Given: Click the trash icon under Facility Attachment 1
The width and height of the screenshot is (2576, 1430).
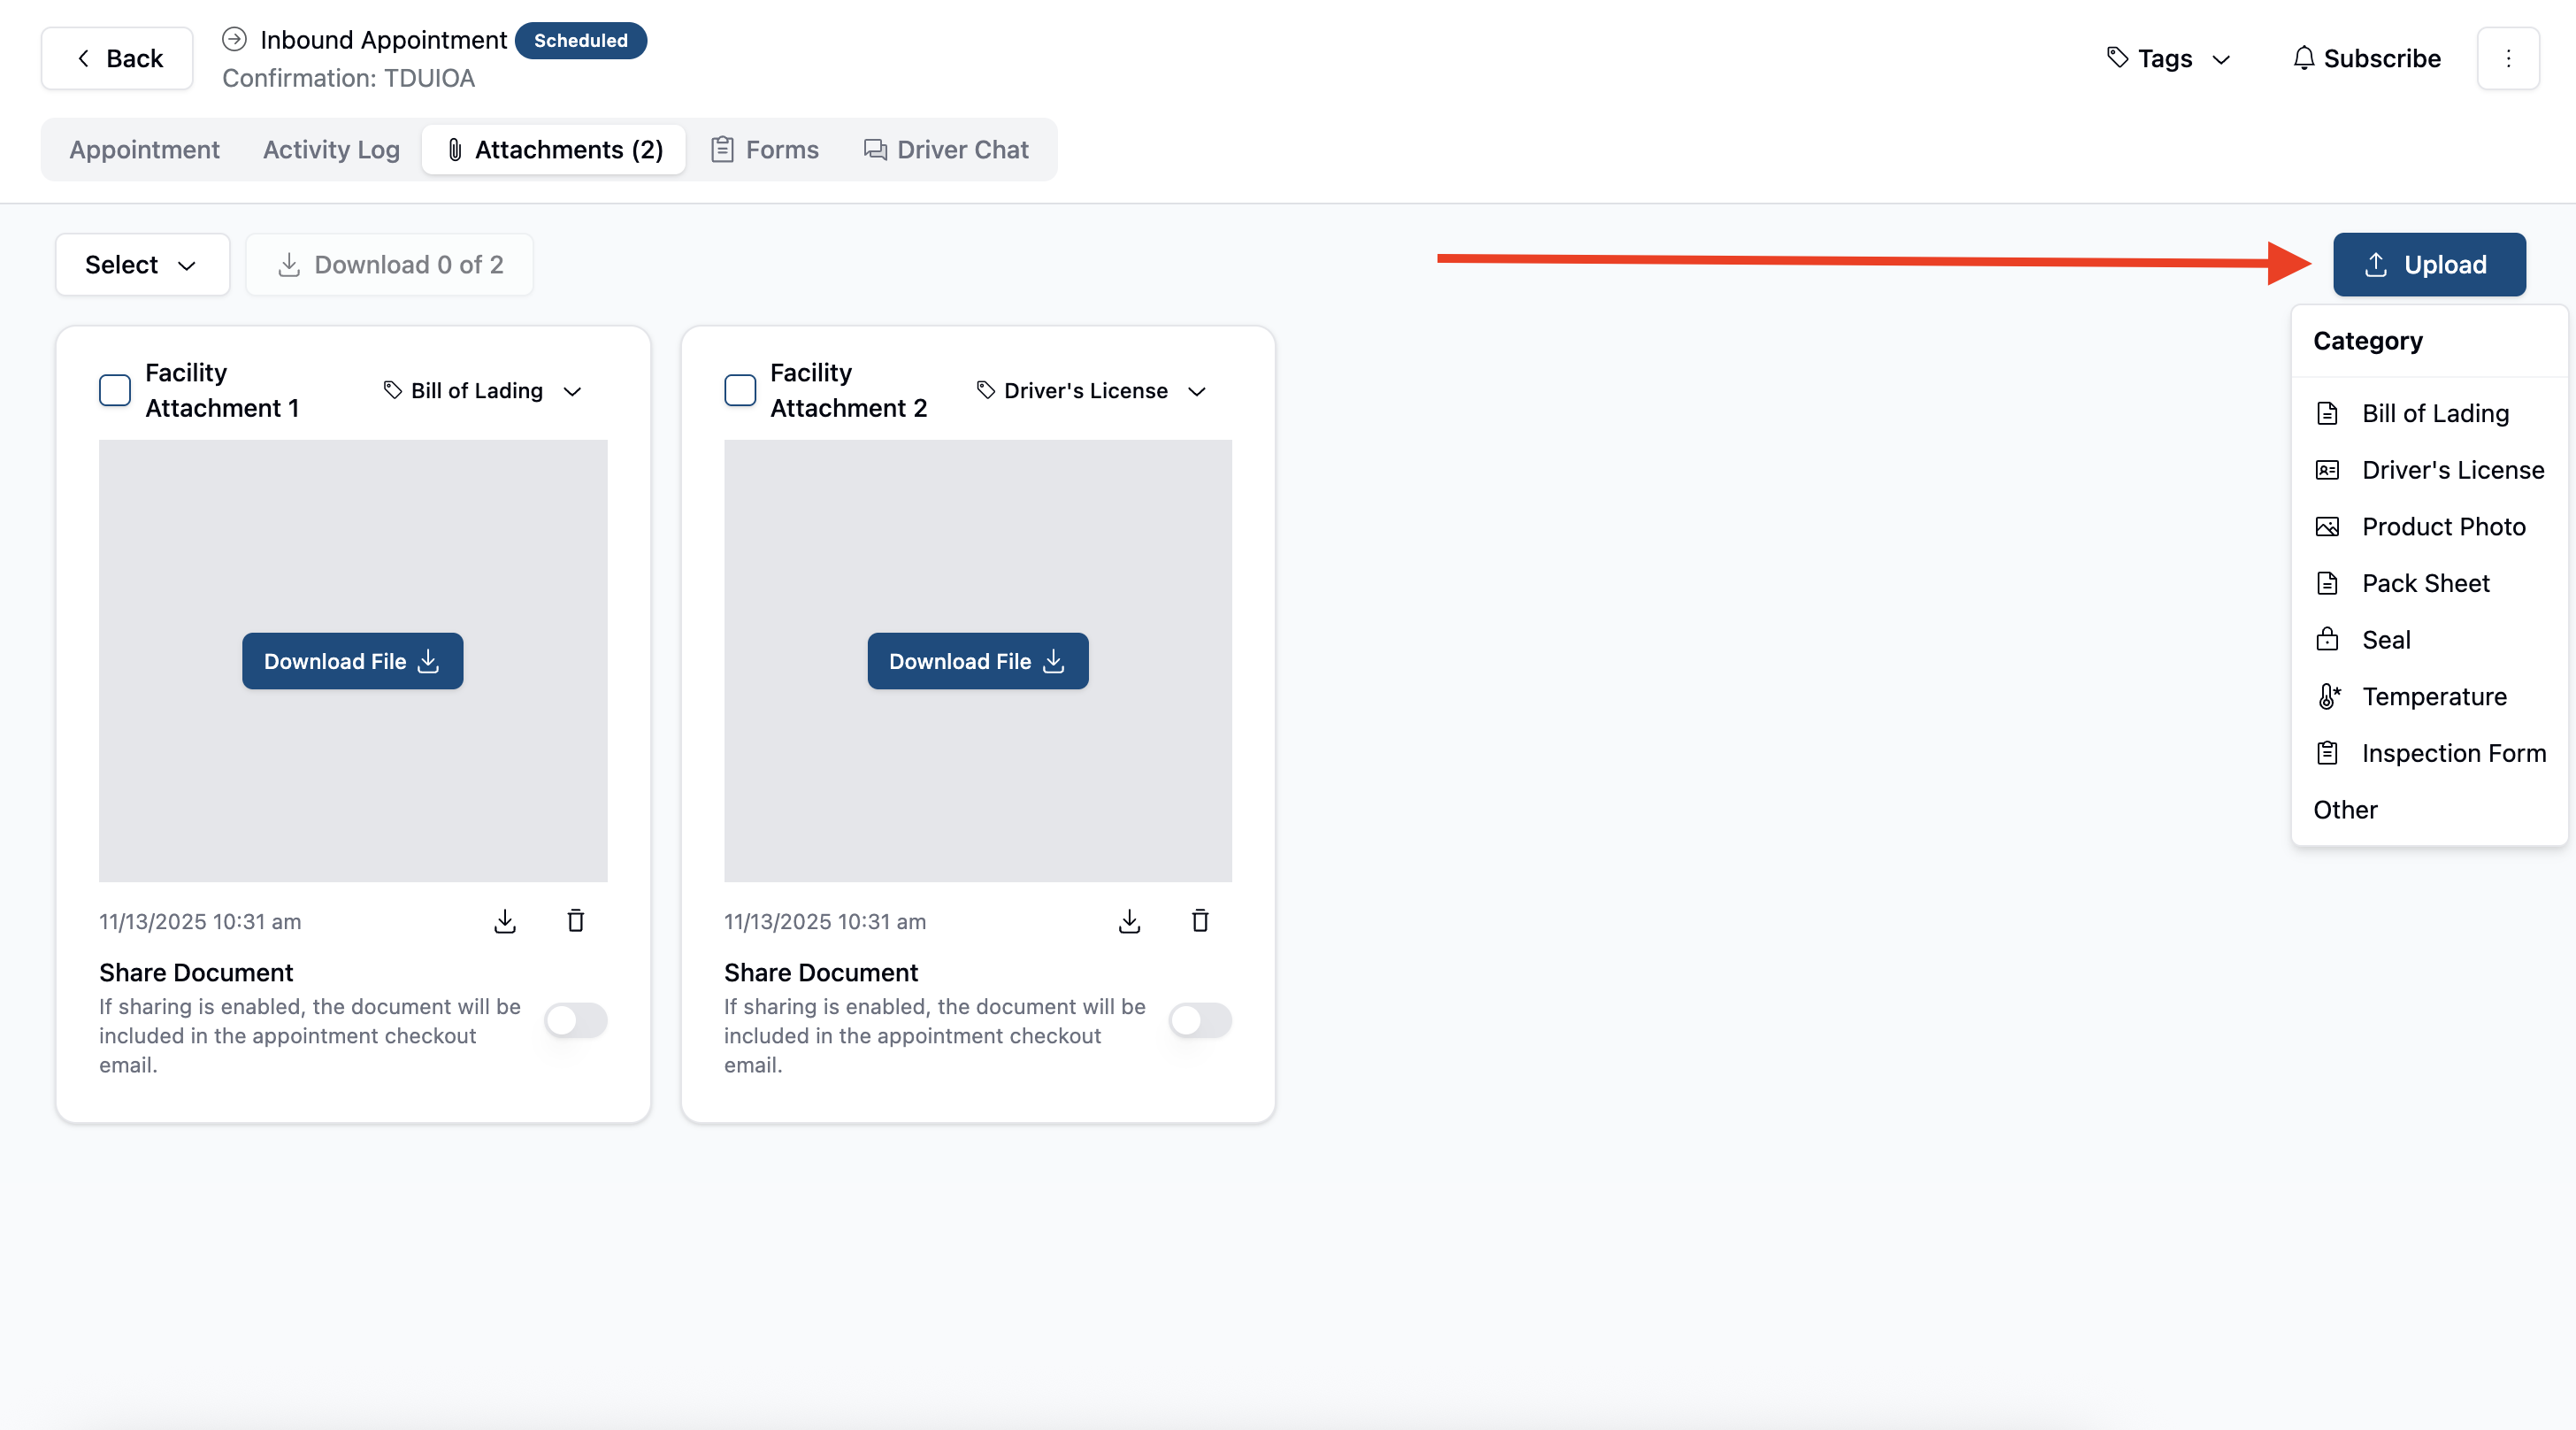Looking at the screenshot, I should (x=576, y=921).
